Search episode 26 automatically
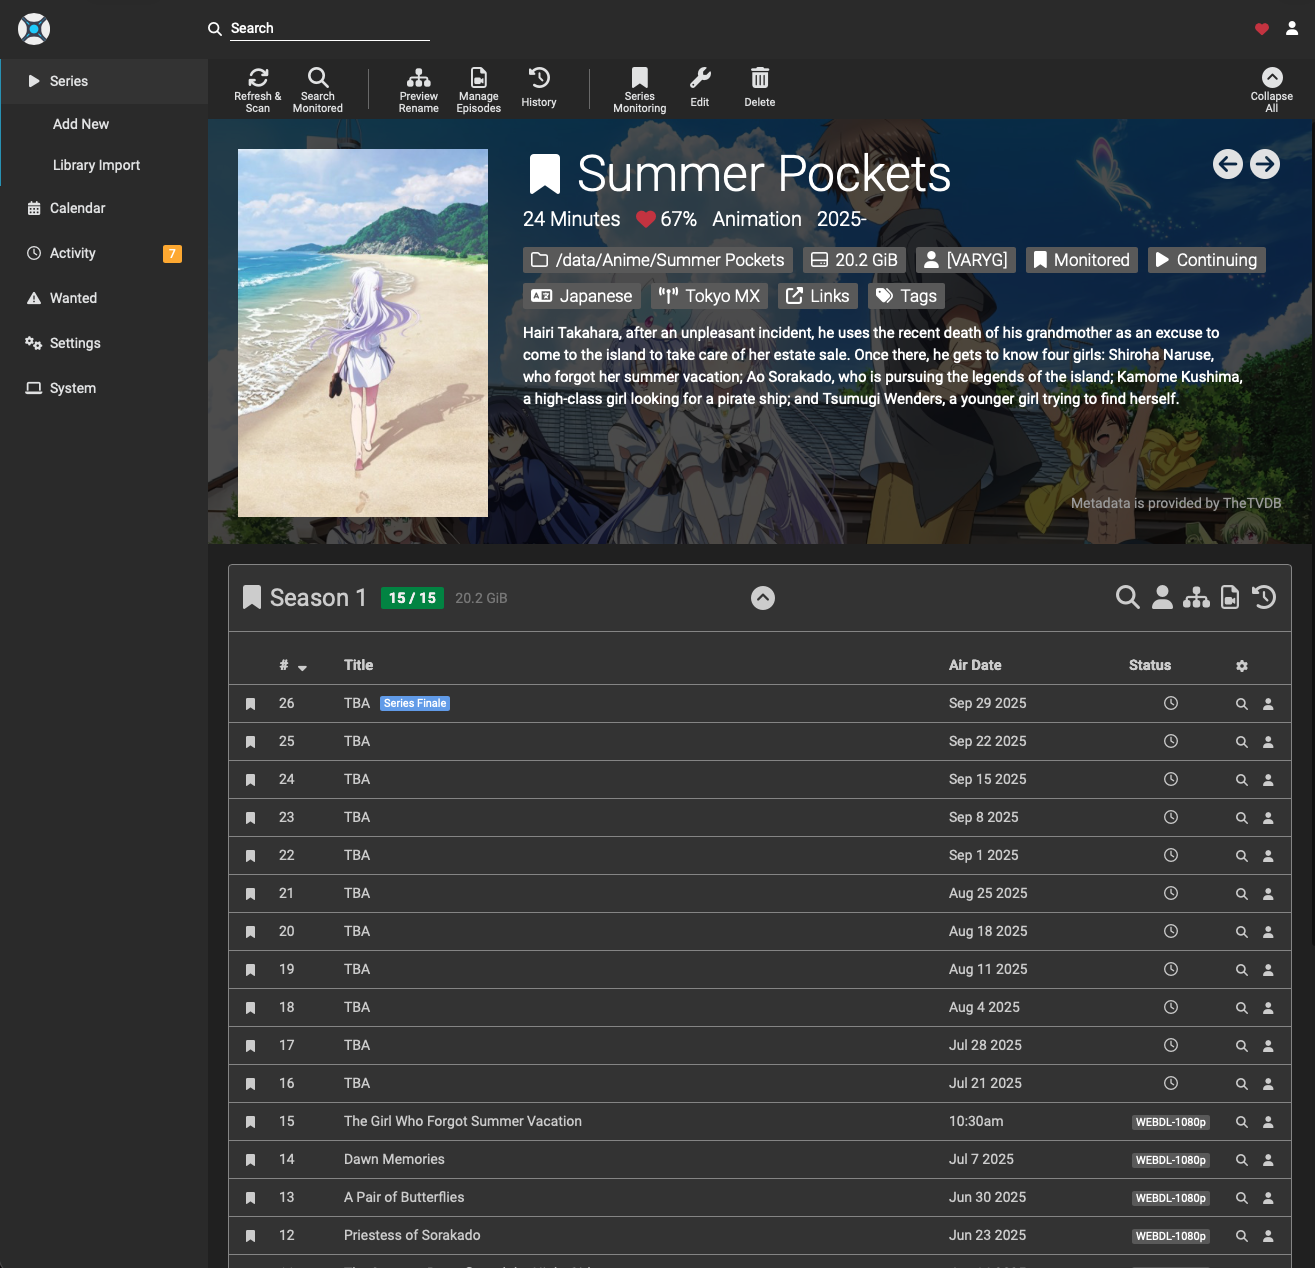 click(x=1241, y=704)
